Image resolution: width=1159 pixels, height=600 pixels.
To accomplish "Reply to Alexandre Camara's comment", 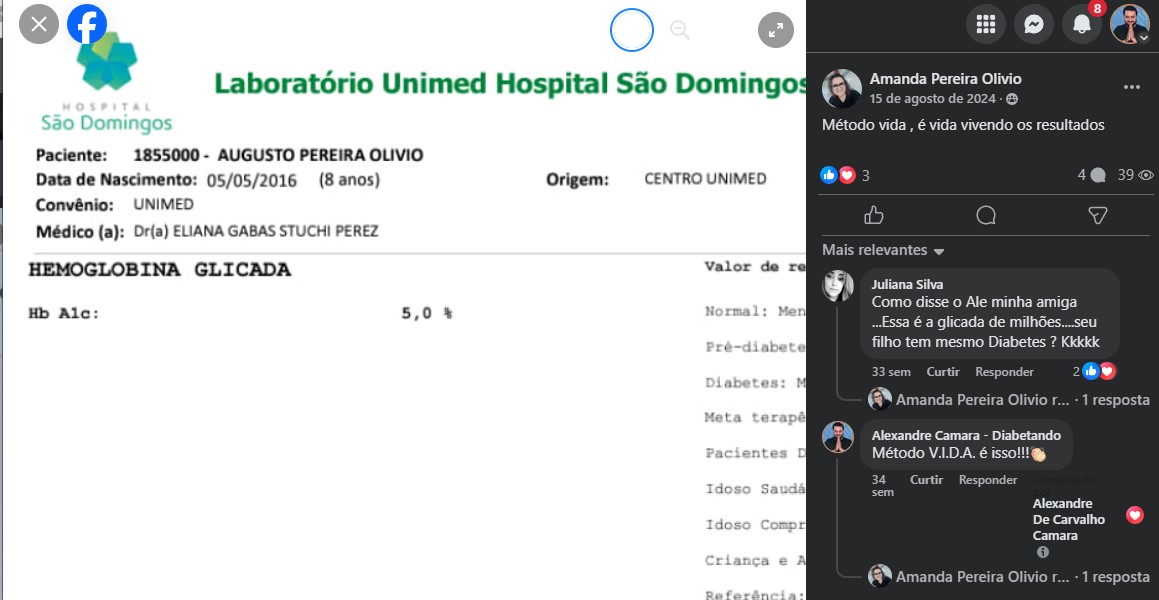I will point(988,480).
